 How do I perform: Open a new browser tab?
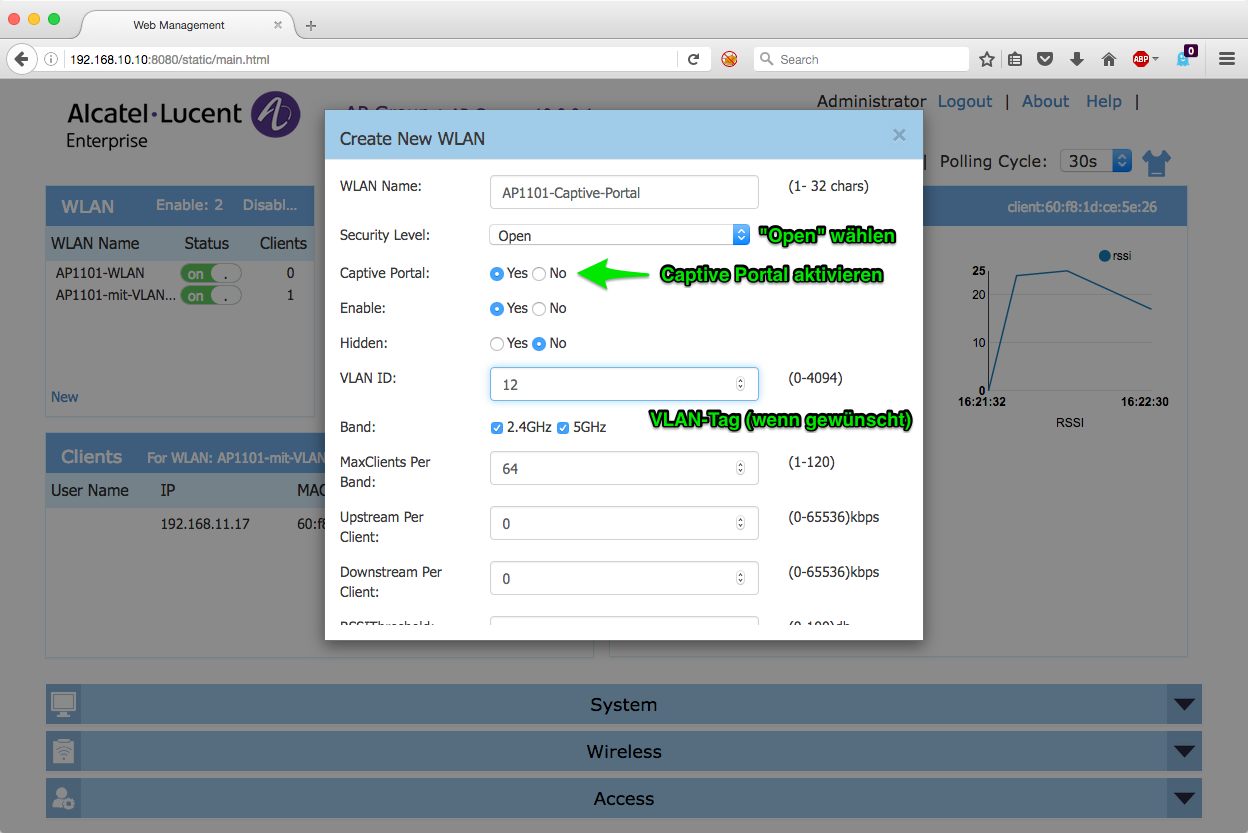pyautogui.click(x=311, y=25)
